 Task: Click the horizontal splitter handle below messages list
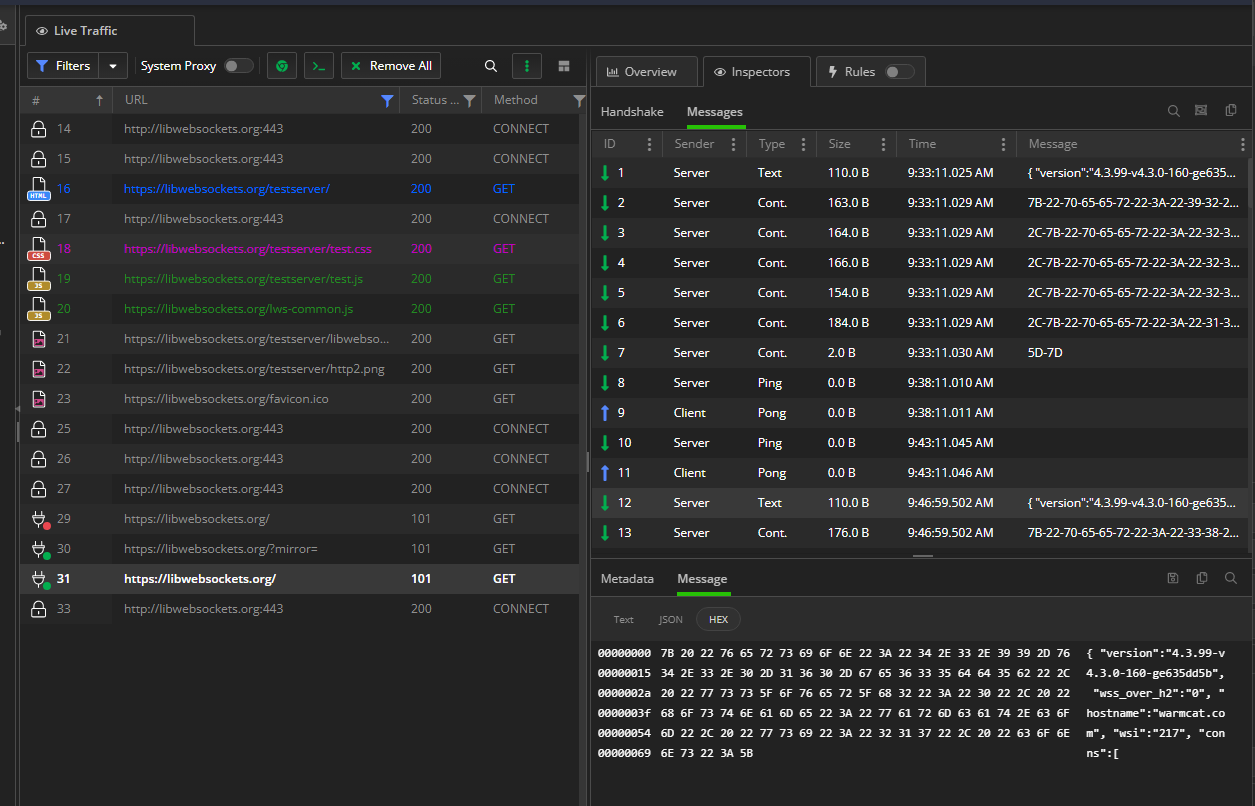coord(922,556)
